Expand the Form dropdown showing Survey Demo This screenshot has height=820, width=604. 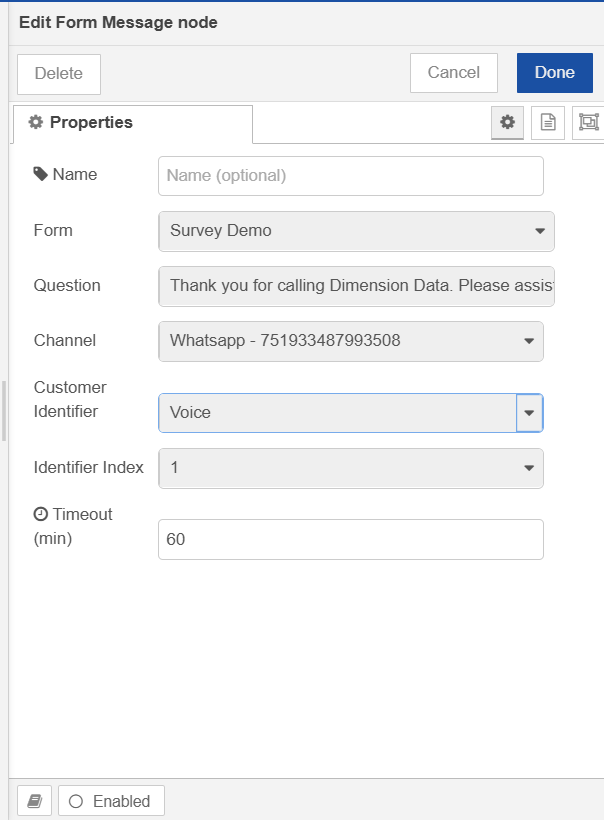(x=356, y=231)
